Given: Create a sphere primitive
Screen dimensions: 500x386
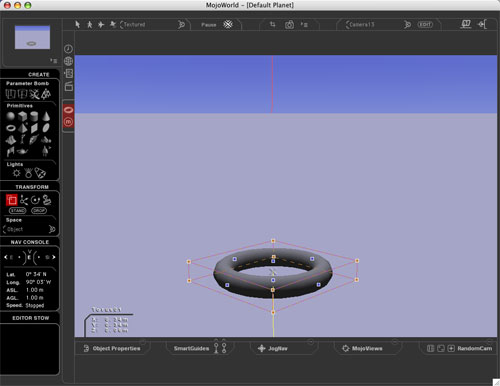Looking at the screenshot, I should point(11,116).
